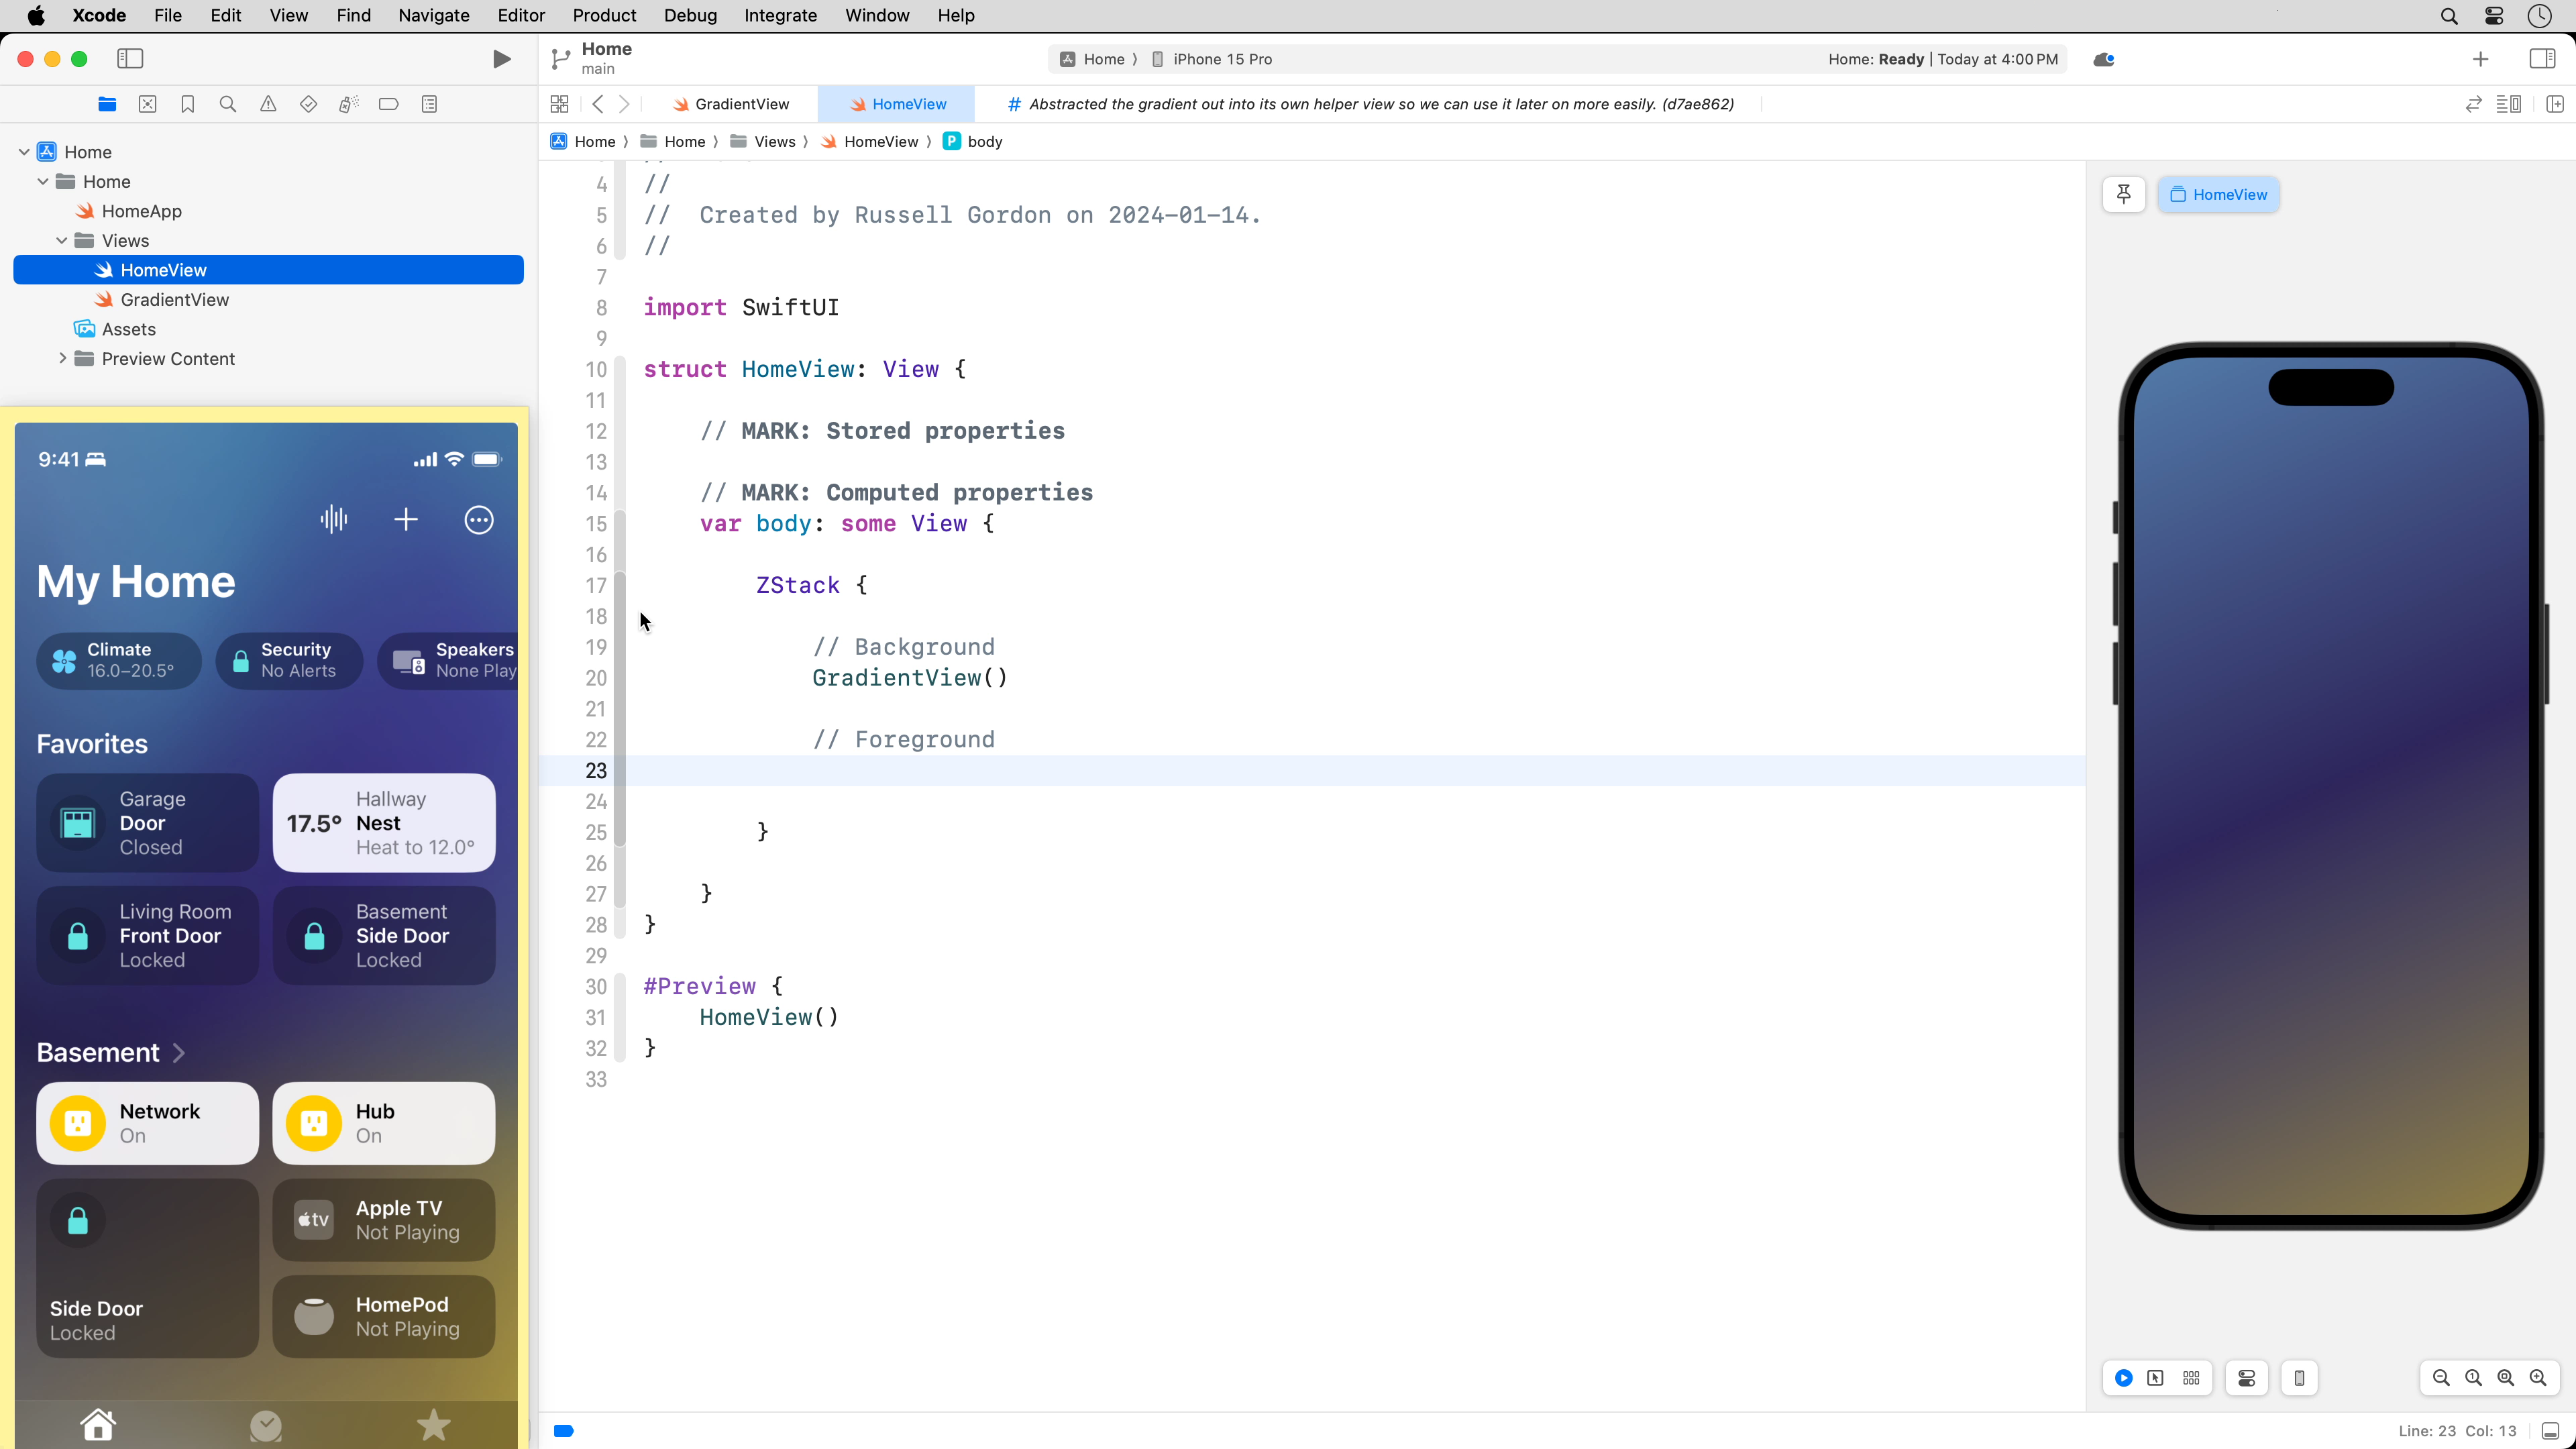Select the HomeView editor tab
Viewport: 2576px width, 1449px height.
(x=897, y=104)
